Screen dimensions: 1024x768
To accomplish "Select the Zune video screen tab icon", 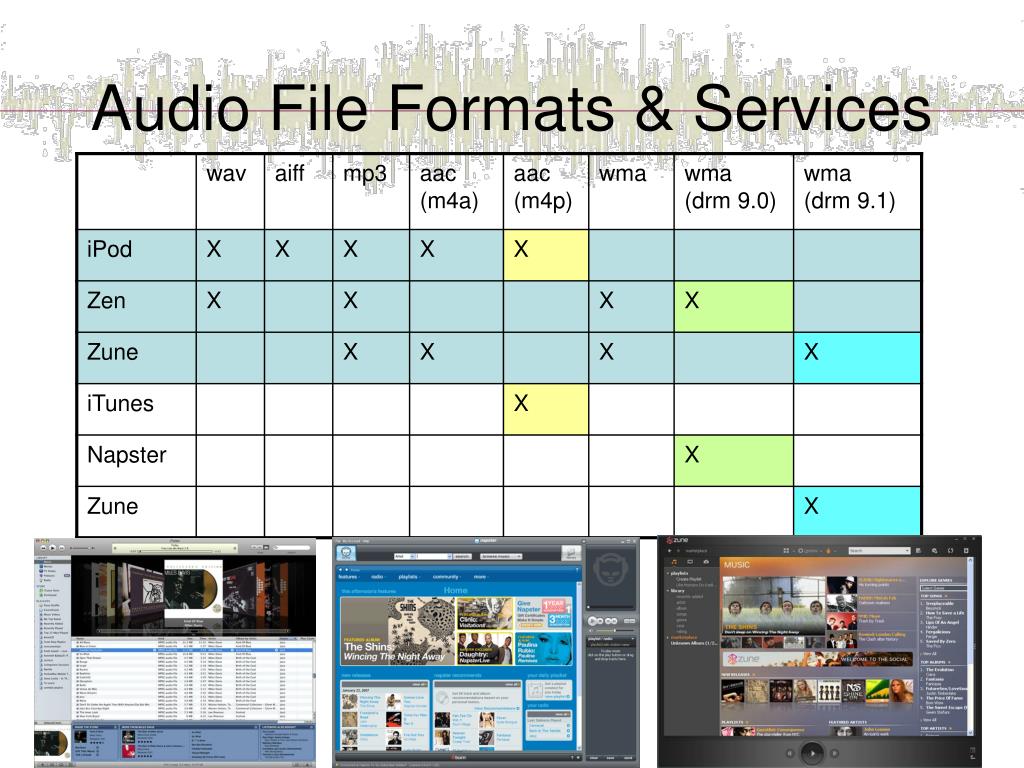I will 690,562.
